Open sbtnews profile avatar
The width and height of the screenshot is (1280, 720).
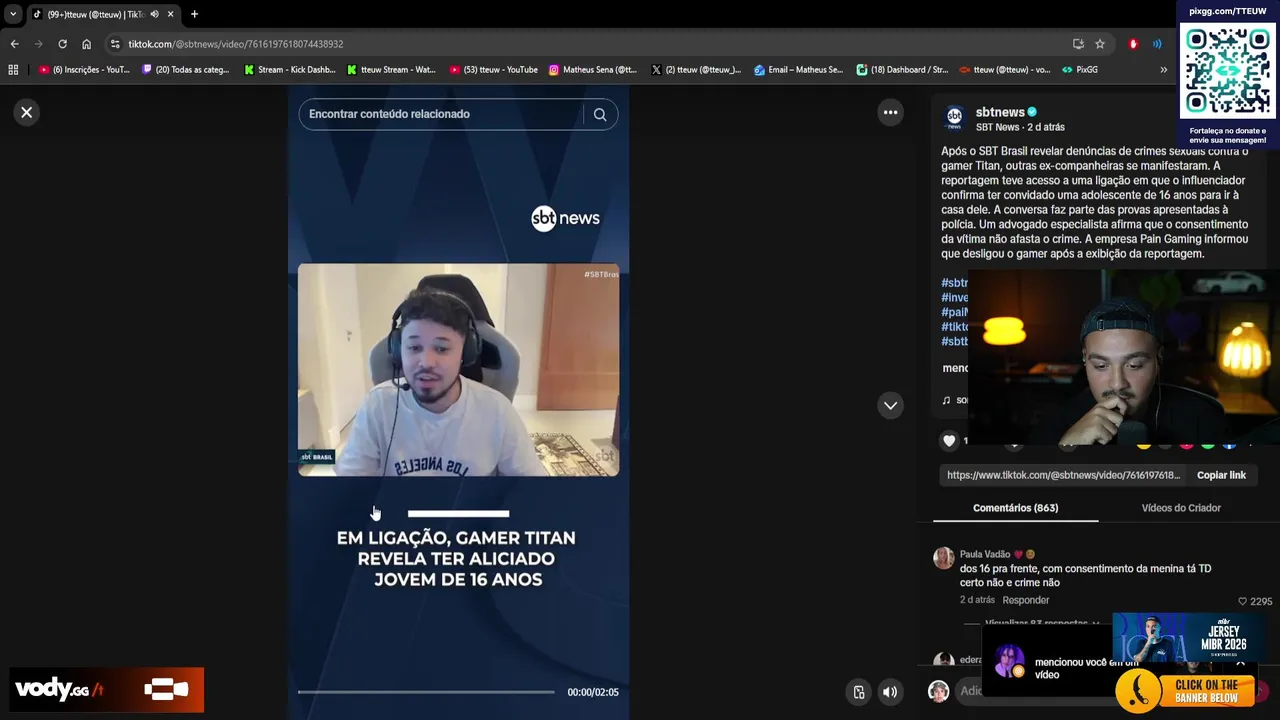click(954, 118)
